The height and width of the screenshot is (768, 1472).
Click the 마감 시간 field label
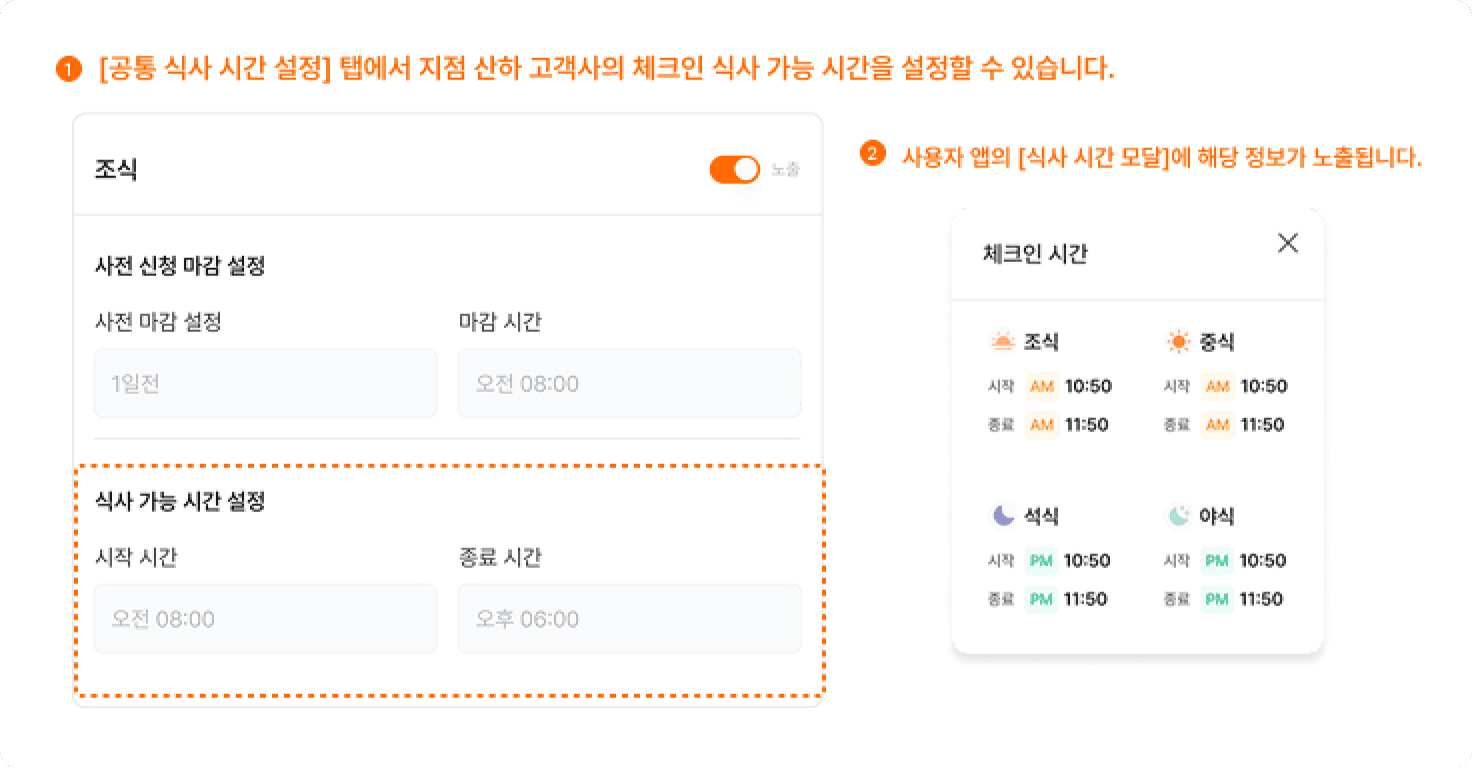click(500, 322)
